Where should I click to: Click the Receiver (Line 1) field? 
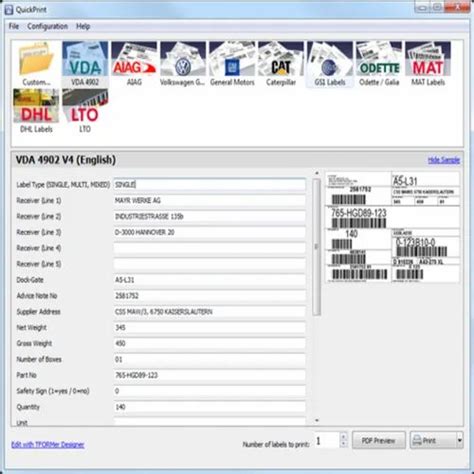pyautogui.click(x=210, y=200)
